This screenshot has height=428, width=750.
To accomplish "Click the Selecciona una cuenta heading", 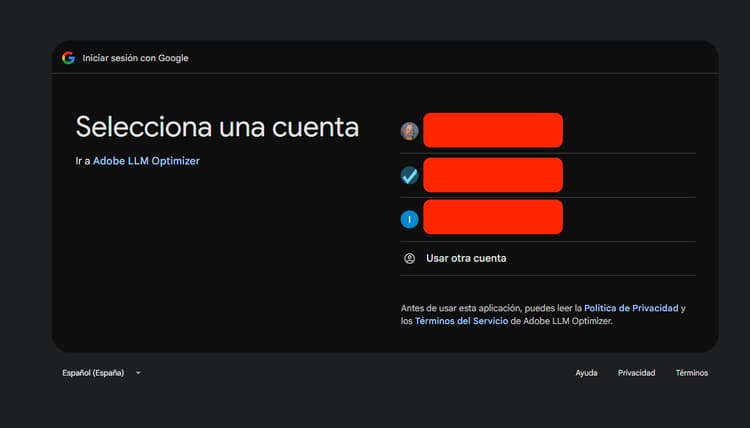I will point(217,127).
